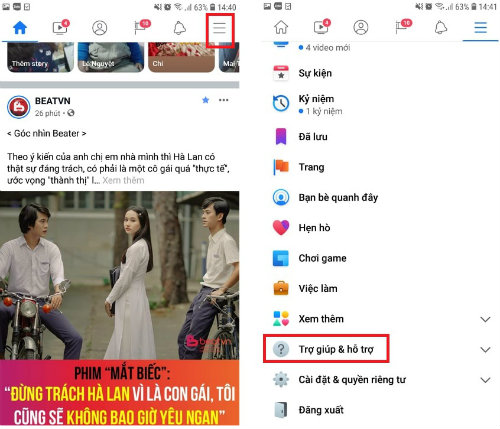Tap Xem thêm shapes icon

click(x=281, y=319)
